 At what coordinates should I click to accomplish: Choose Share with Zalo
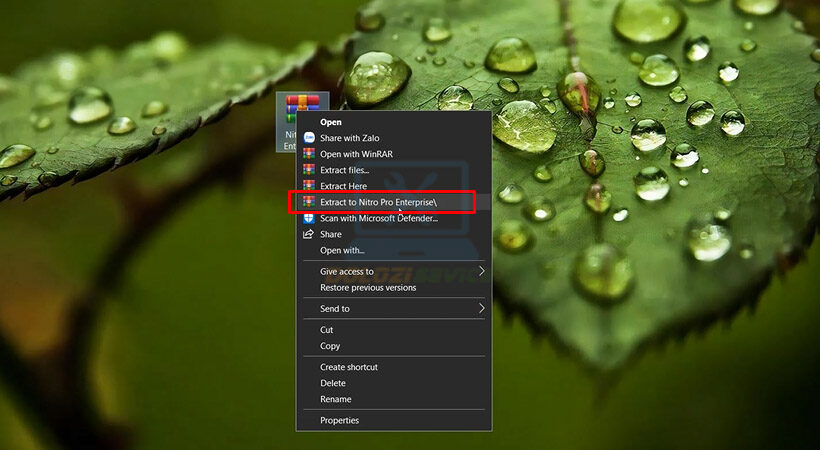pyautogui.click(x=394, y=138)
